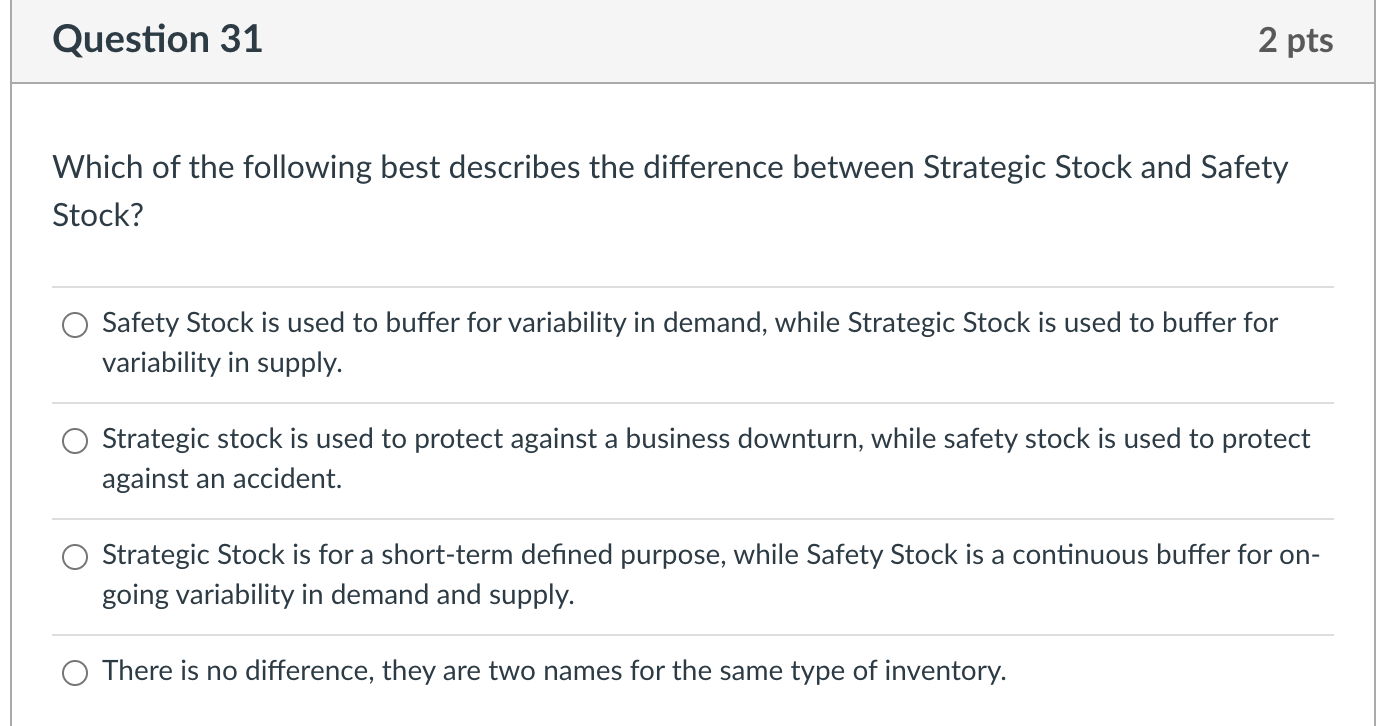The image size is (1396, 726).
Task: Select the short-term defined purpose radio button
Action: click(75, 556)
